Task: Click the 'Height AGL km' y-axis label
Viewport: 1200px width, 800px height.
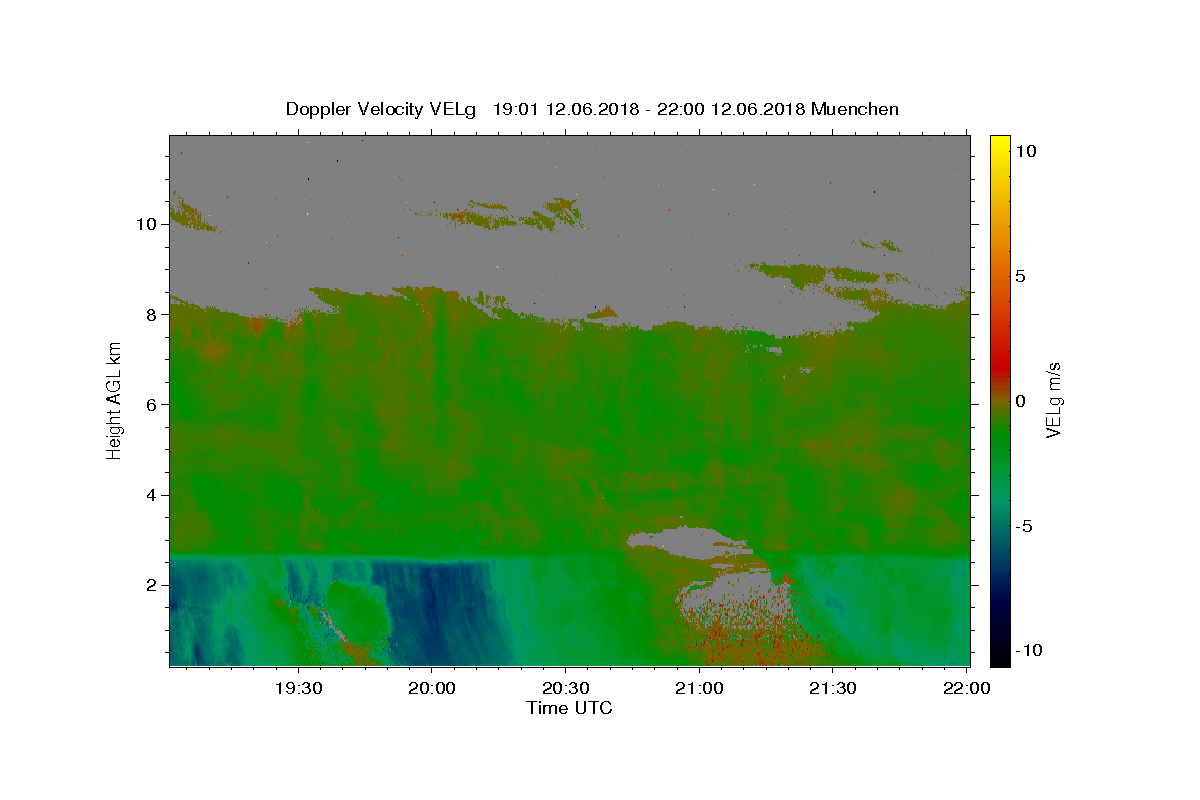Action: click(114, 400)
